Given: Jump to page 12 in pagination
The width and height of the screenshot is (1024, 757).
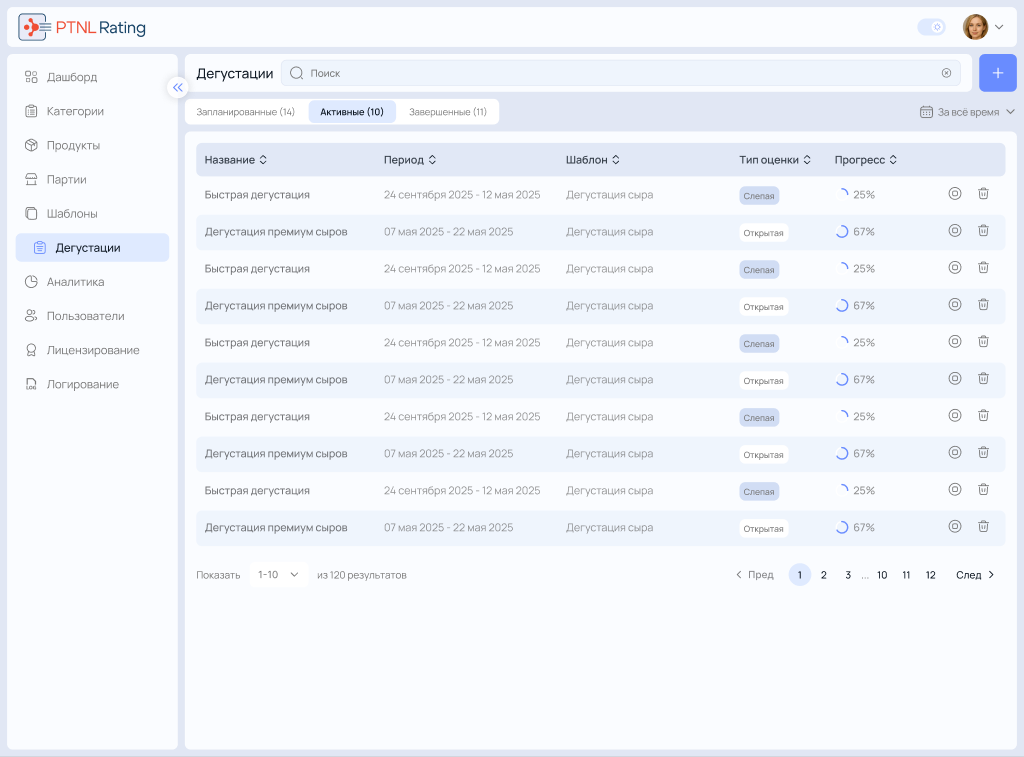Looking at the screenshot, I should pyautogui.click(x=931, y=575).
